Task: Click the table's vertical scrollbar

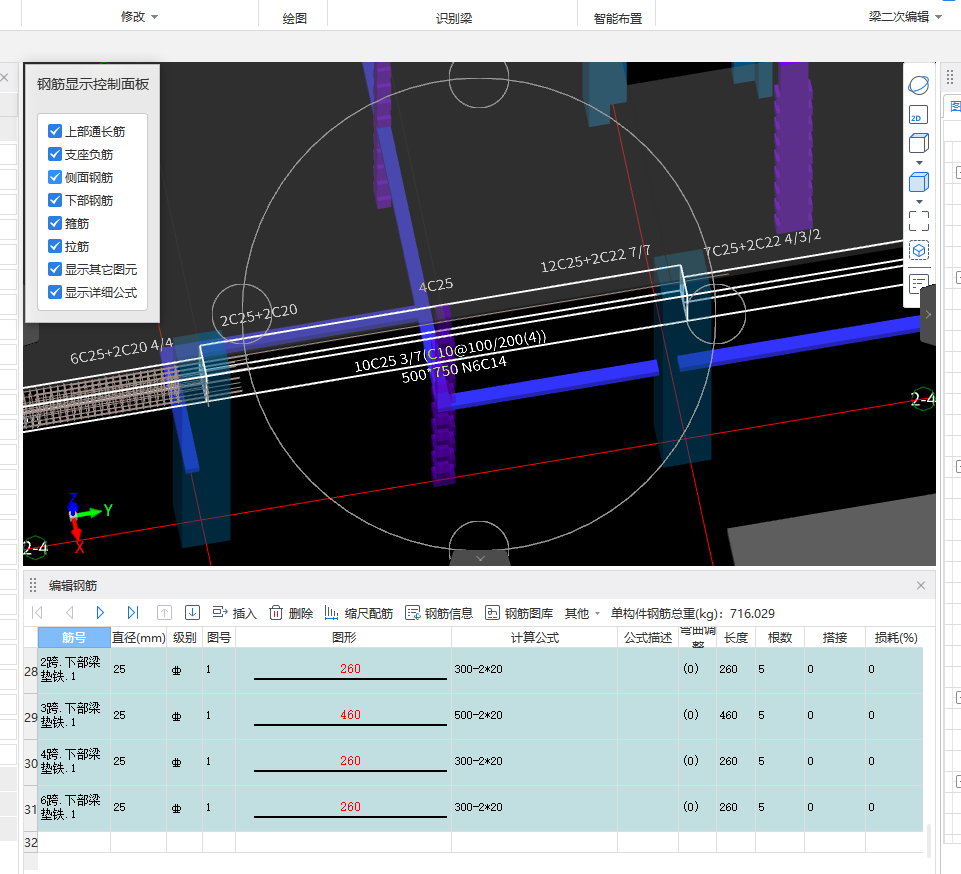Action: (x=929, y=840)
